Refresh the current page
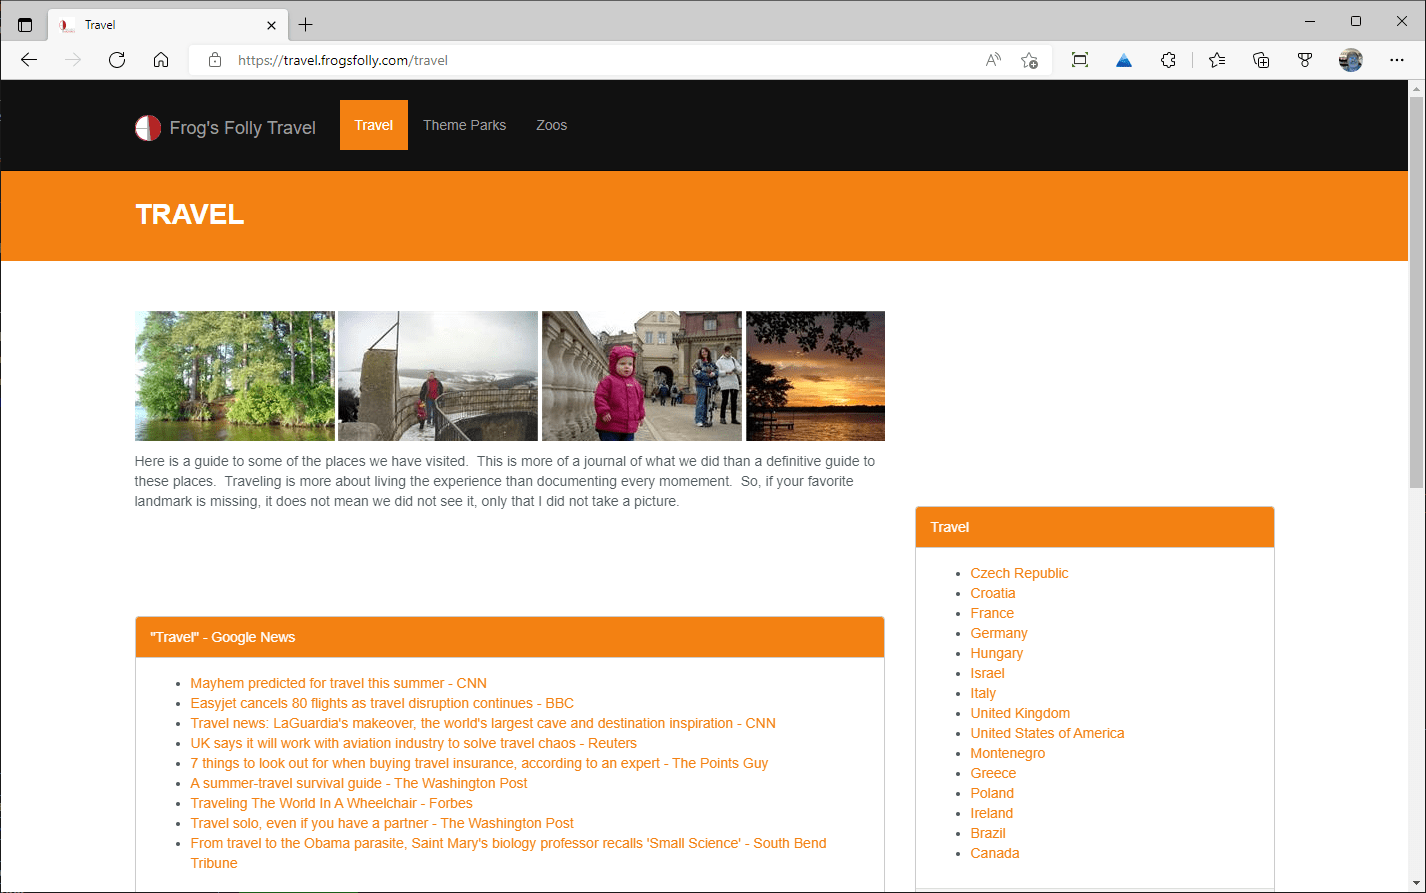 tap(117, 60)
